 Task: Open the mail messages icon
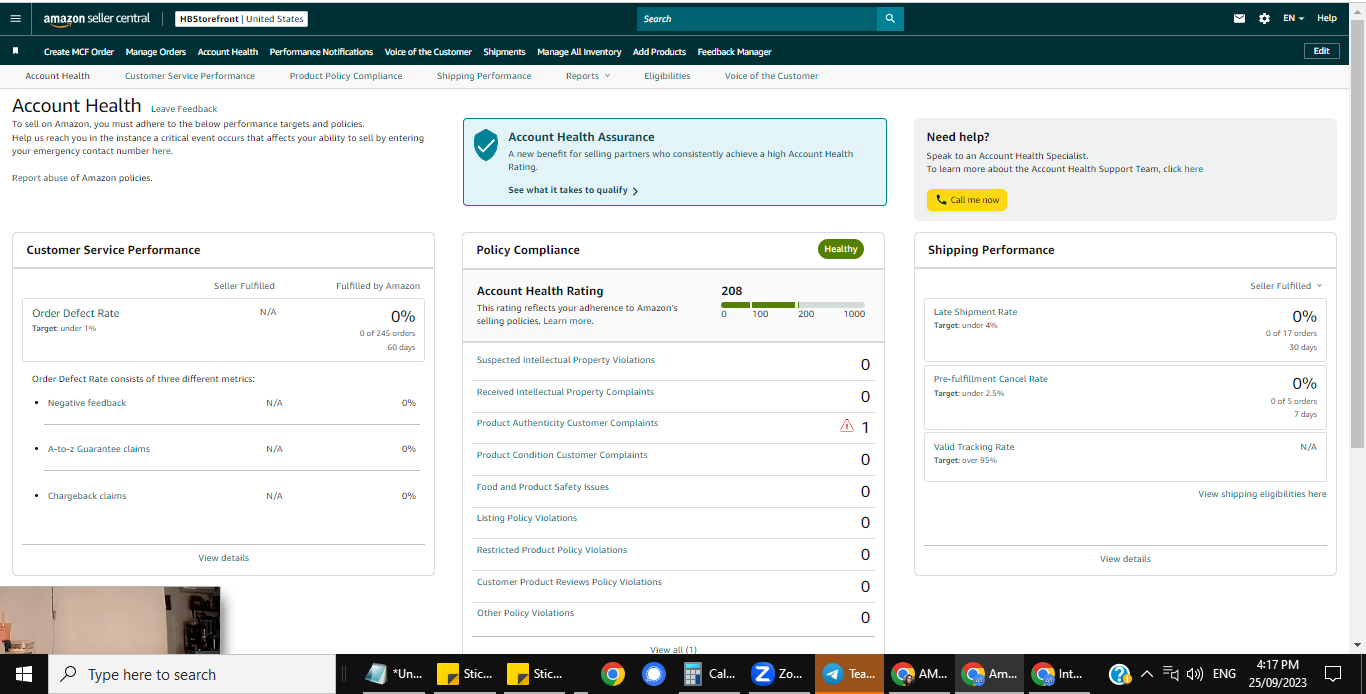[x=1240, y=18]
